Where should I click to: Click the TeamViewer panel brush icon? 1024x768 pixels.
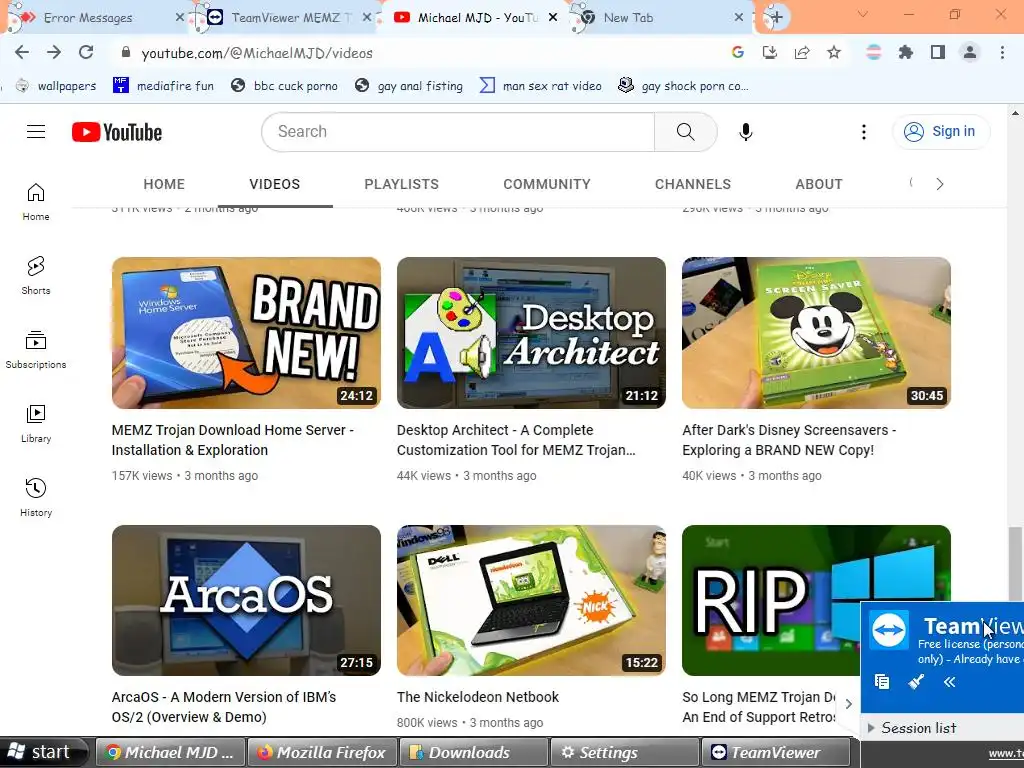tap(916, 682)
